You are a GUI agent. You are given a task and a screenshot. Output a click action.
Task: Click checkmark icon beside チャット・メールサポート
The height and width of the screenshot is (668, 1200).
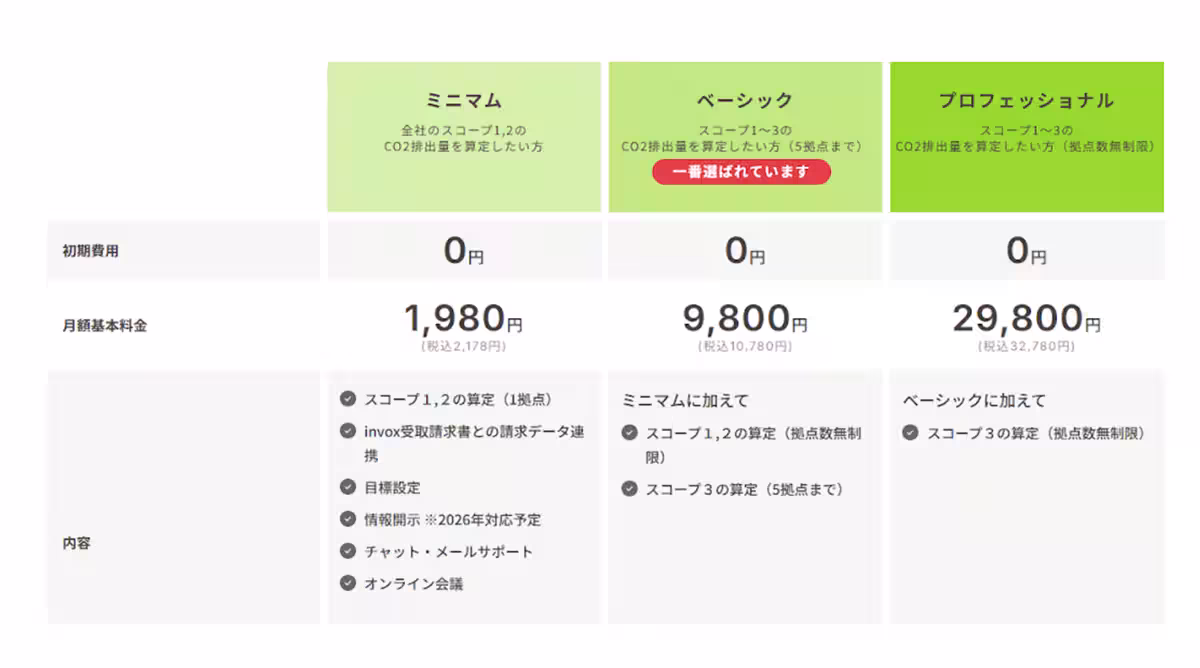click(x=348, y=551)
